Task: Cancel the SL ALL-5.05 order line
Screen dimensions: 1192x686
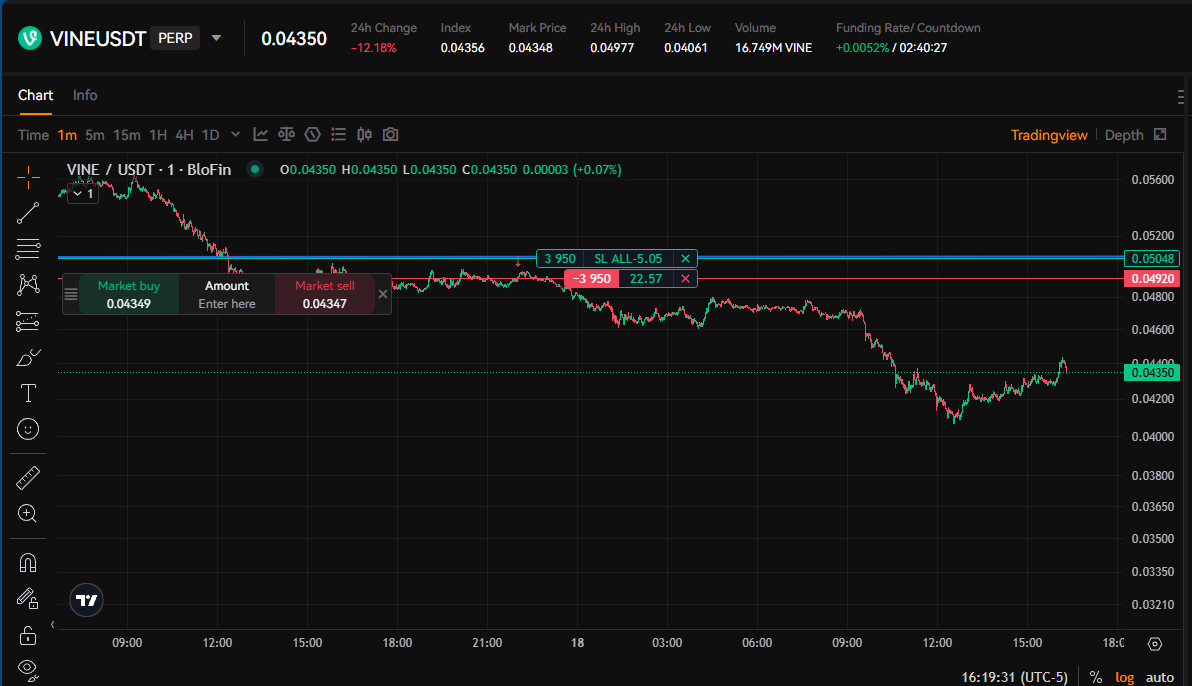Action: click(x=685, y=259)
